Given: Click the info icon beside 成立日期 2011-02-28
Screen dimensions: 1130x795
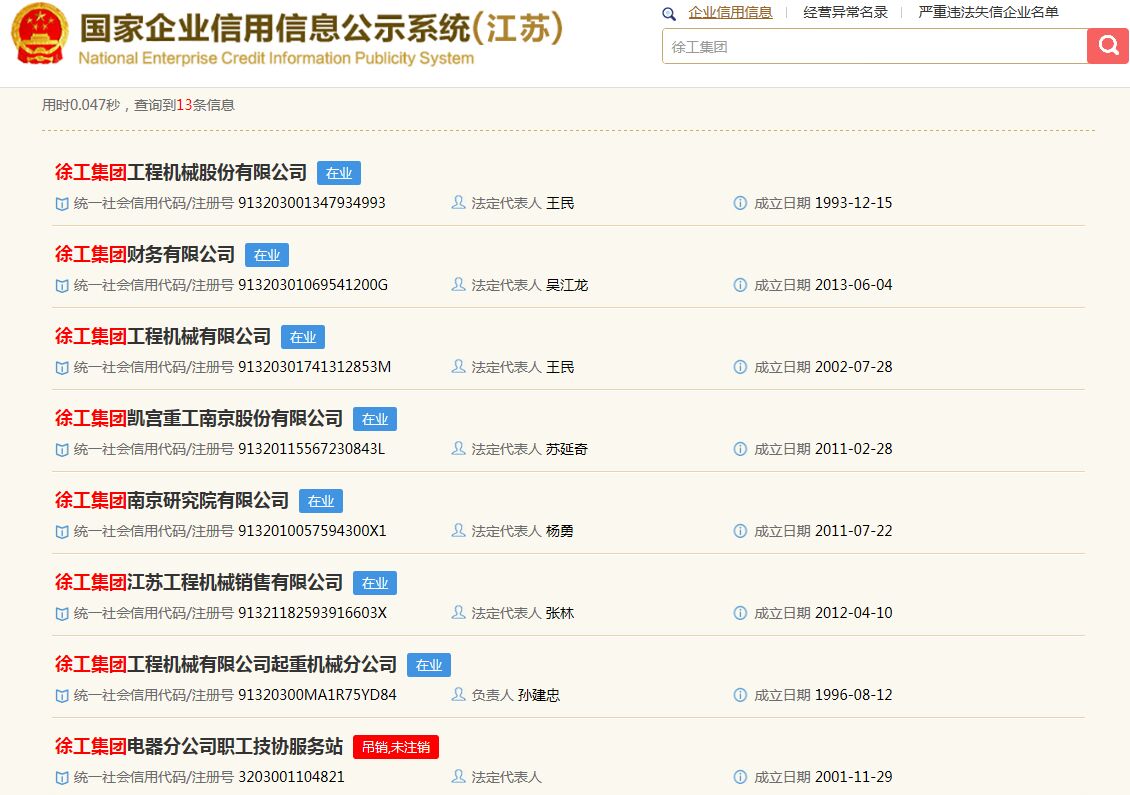Looking at the screenshot, I should (740, 450).
